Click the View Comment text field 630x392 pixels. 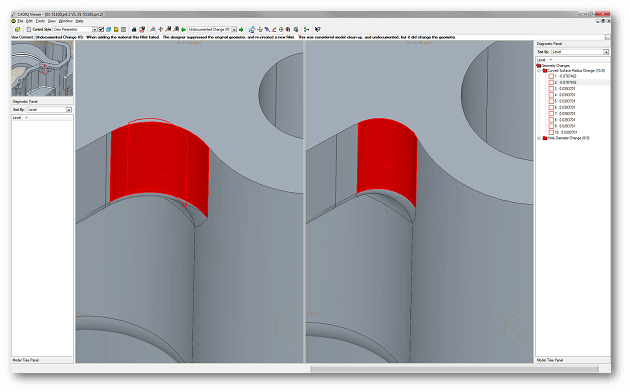(319, 37)
